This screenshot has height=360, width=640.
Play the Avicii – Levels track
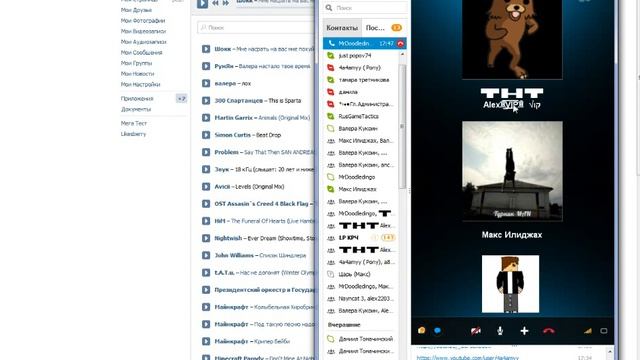[x=206, y=187]
